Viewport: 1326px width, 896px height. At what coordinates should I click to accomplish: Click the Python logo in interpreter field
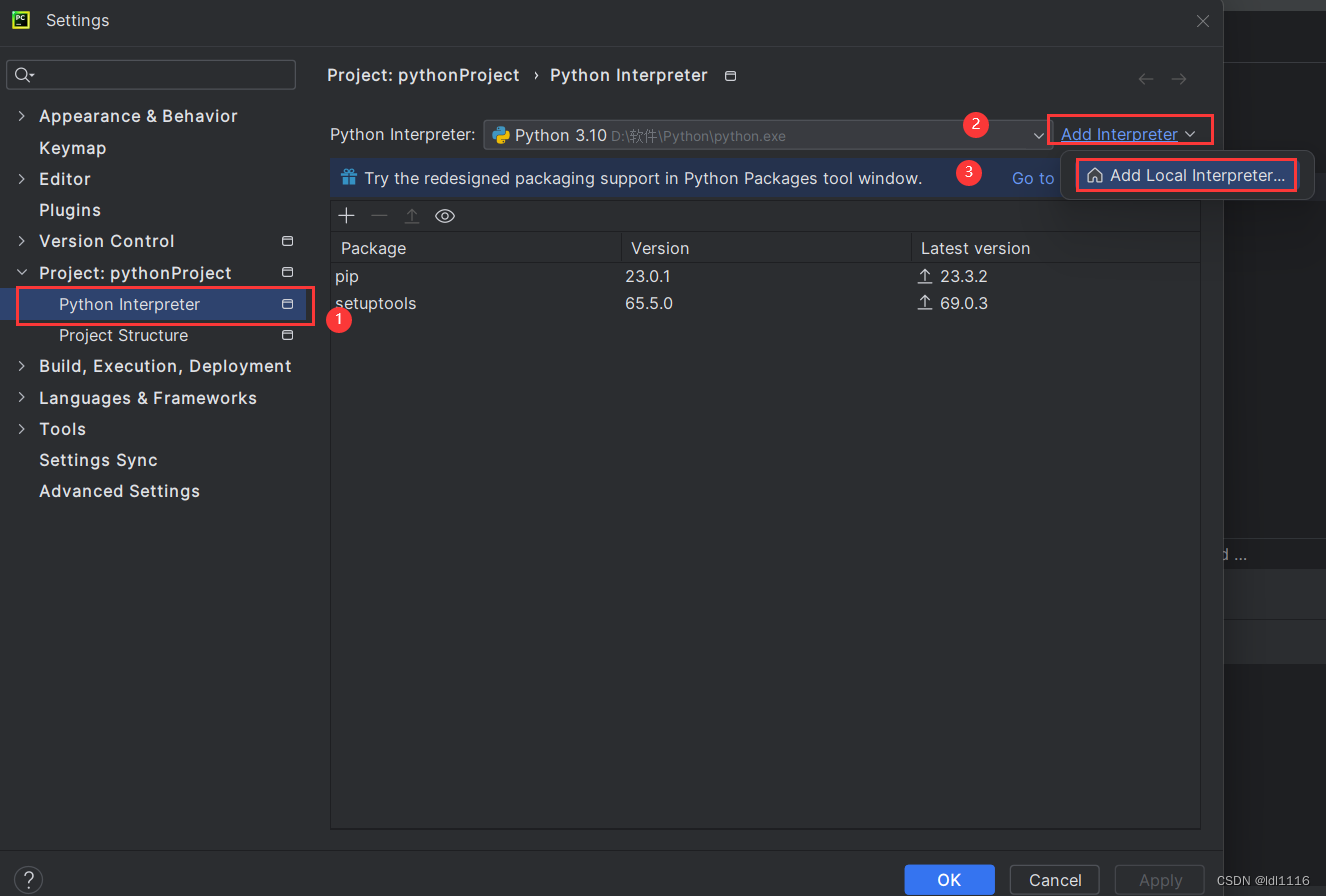click(x=501, y=135)
